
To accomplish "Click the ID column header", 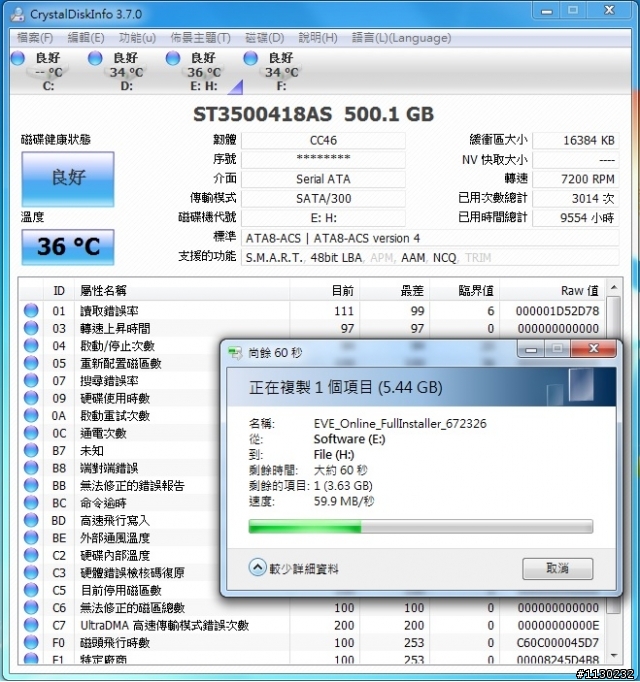I will 59,291.
